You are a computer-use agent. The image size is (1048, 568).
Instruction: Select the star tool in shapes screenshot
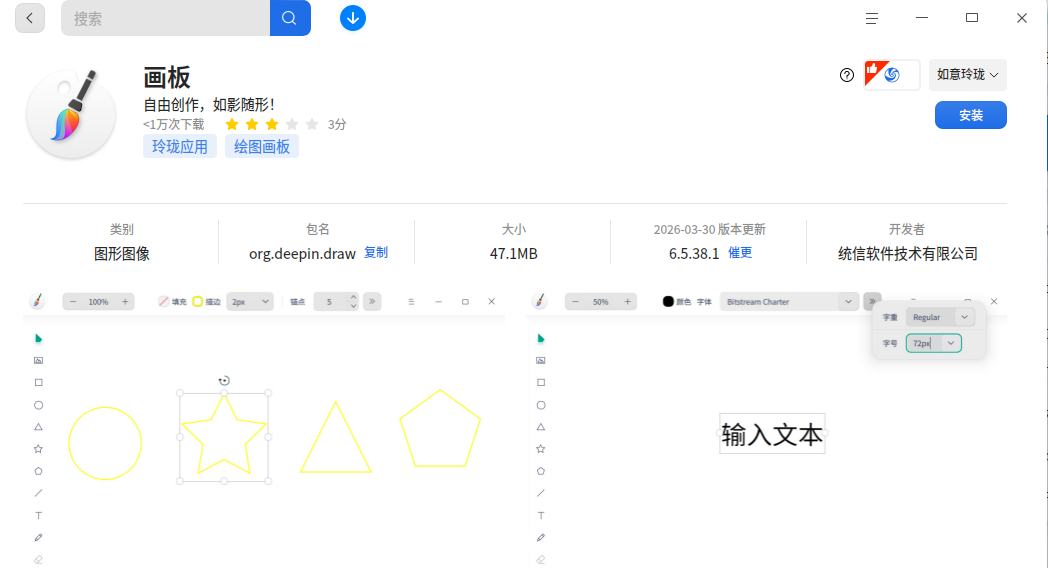(38, 449)
